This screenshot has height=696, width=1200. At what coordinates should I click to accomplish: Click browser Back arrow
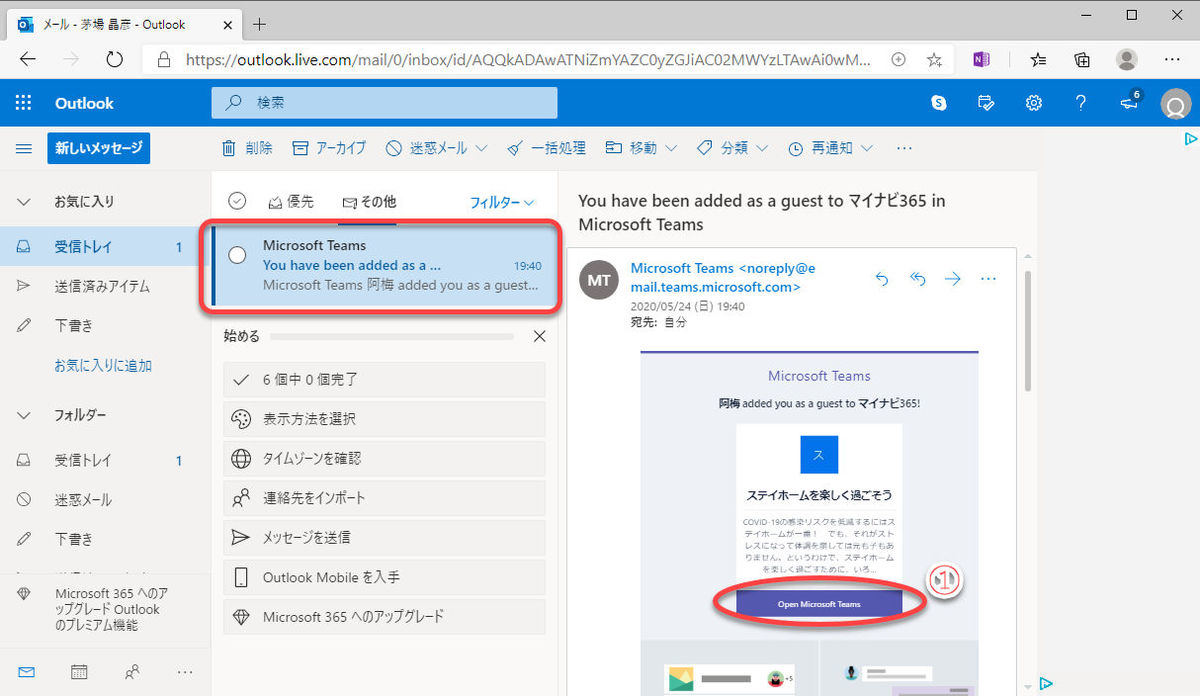point(27,60)
